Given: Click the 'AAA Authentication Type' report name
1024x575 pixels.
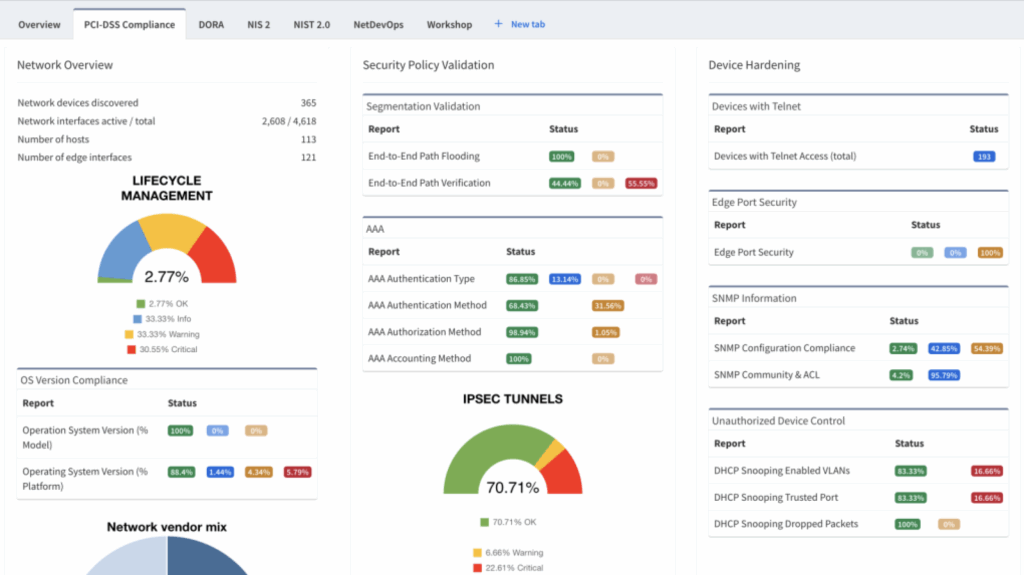Looking at the screenshot, I should click(x=421, y=278).
